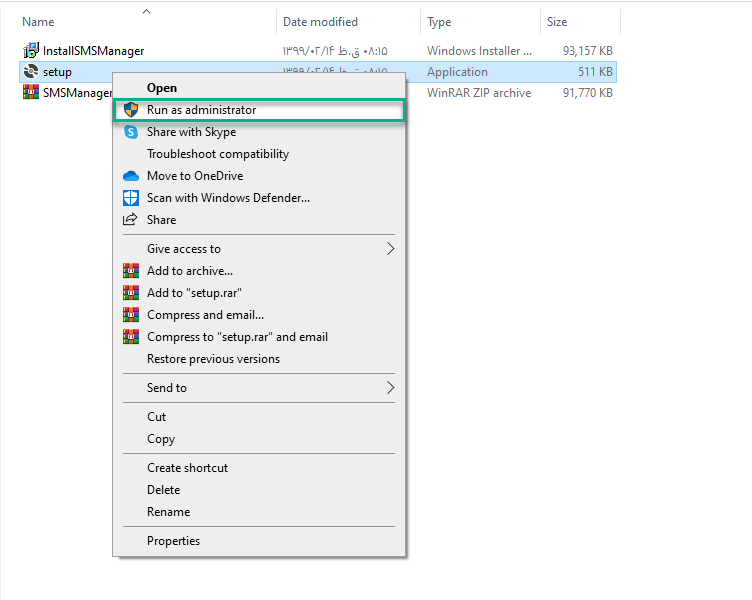Select Run as administrator

[259, 110]
